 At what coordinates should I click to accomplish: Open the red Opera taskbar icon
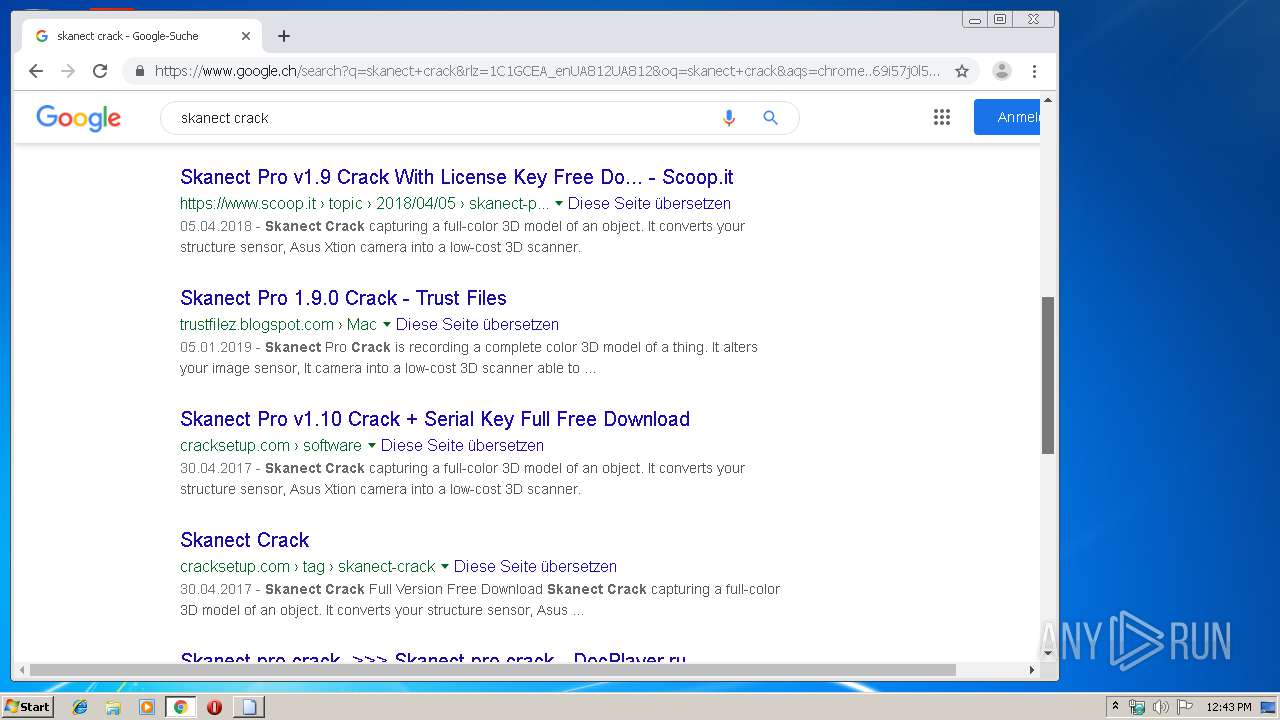214,707
